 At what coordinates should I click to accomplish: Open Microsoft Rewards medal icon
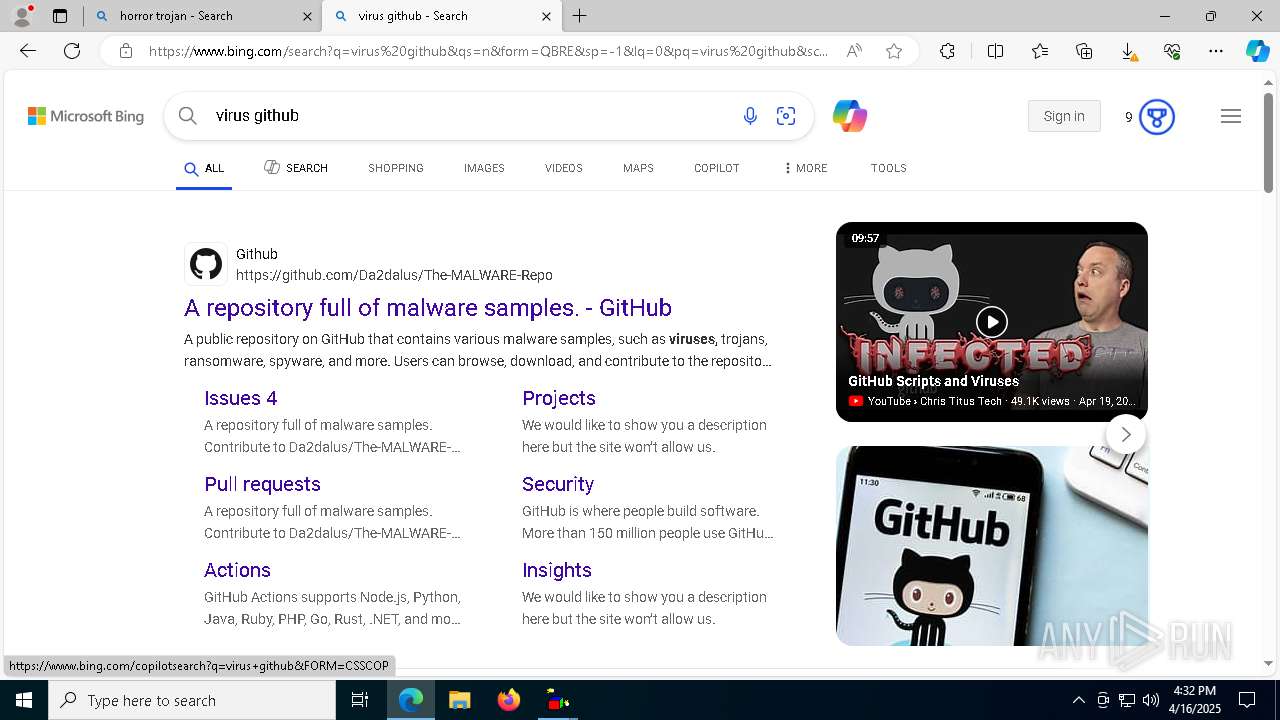1157,117
